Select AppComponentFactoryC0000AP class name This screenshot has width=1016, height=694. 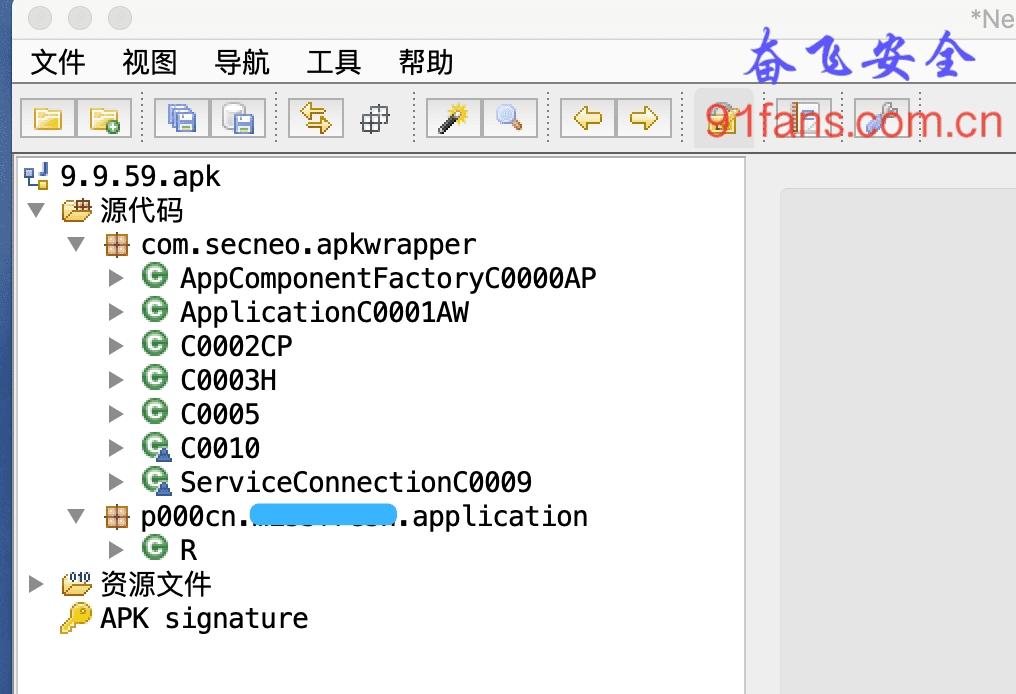[388, 279]
